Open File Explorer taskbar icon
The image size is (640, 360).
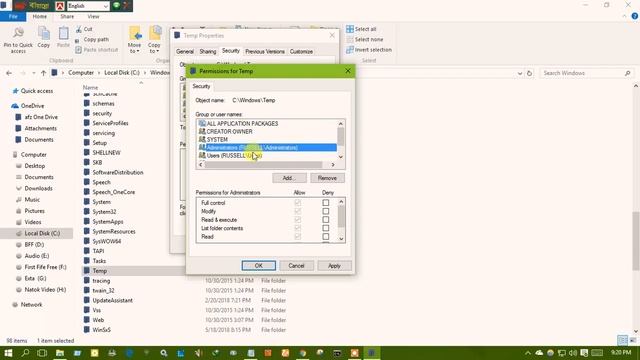[x=60, y=353]
